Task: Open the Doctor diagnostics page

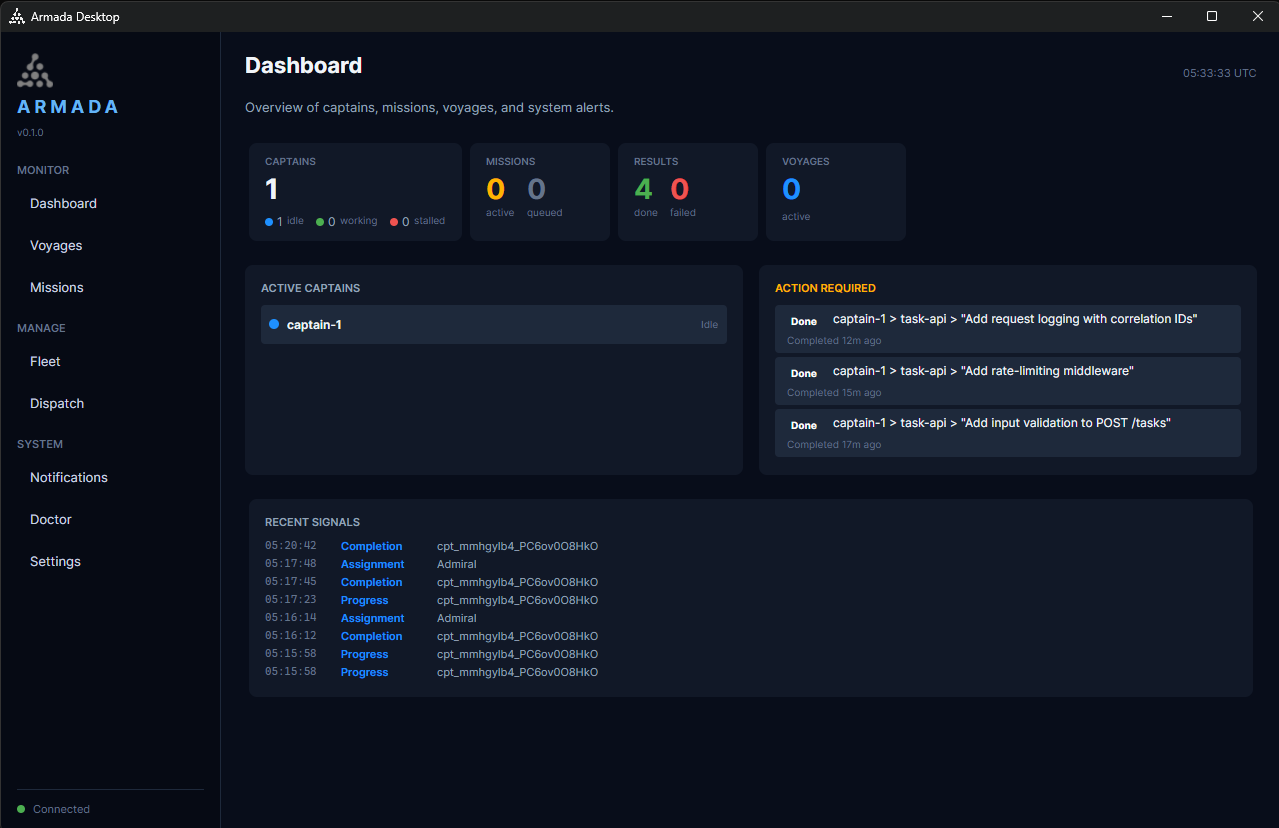Action: [x=50, y=519]
